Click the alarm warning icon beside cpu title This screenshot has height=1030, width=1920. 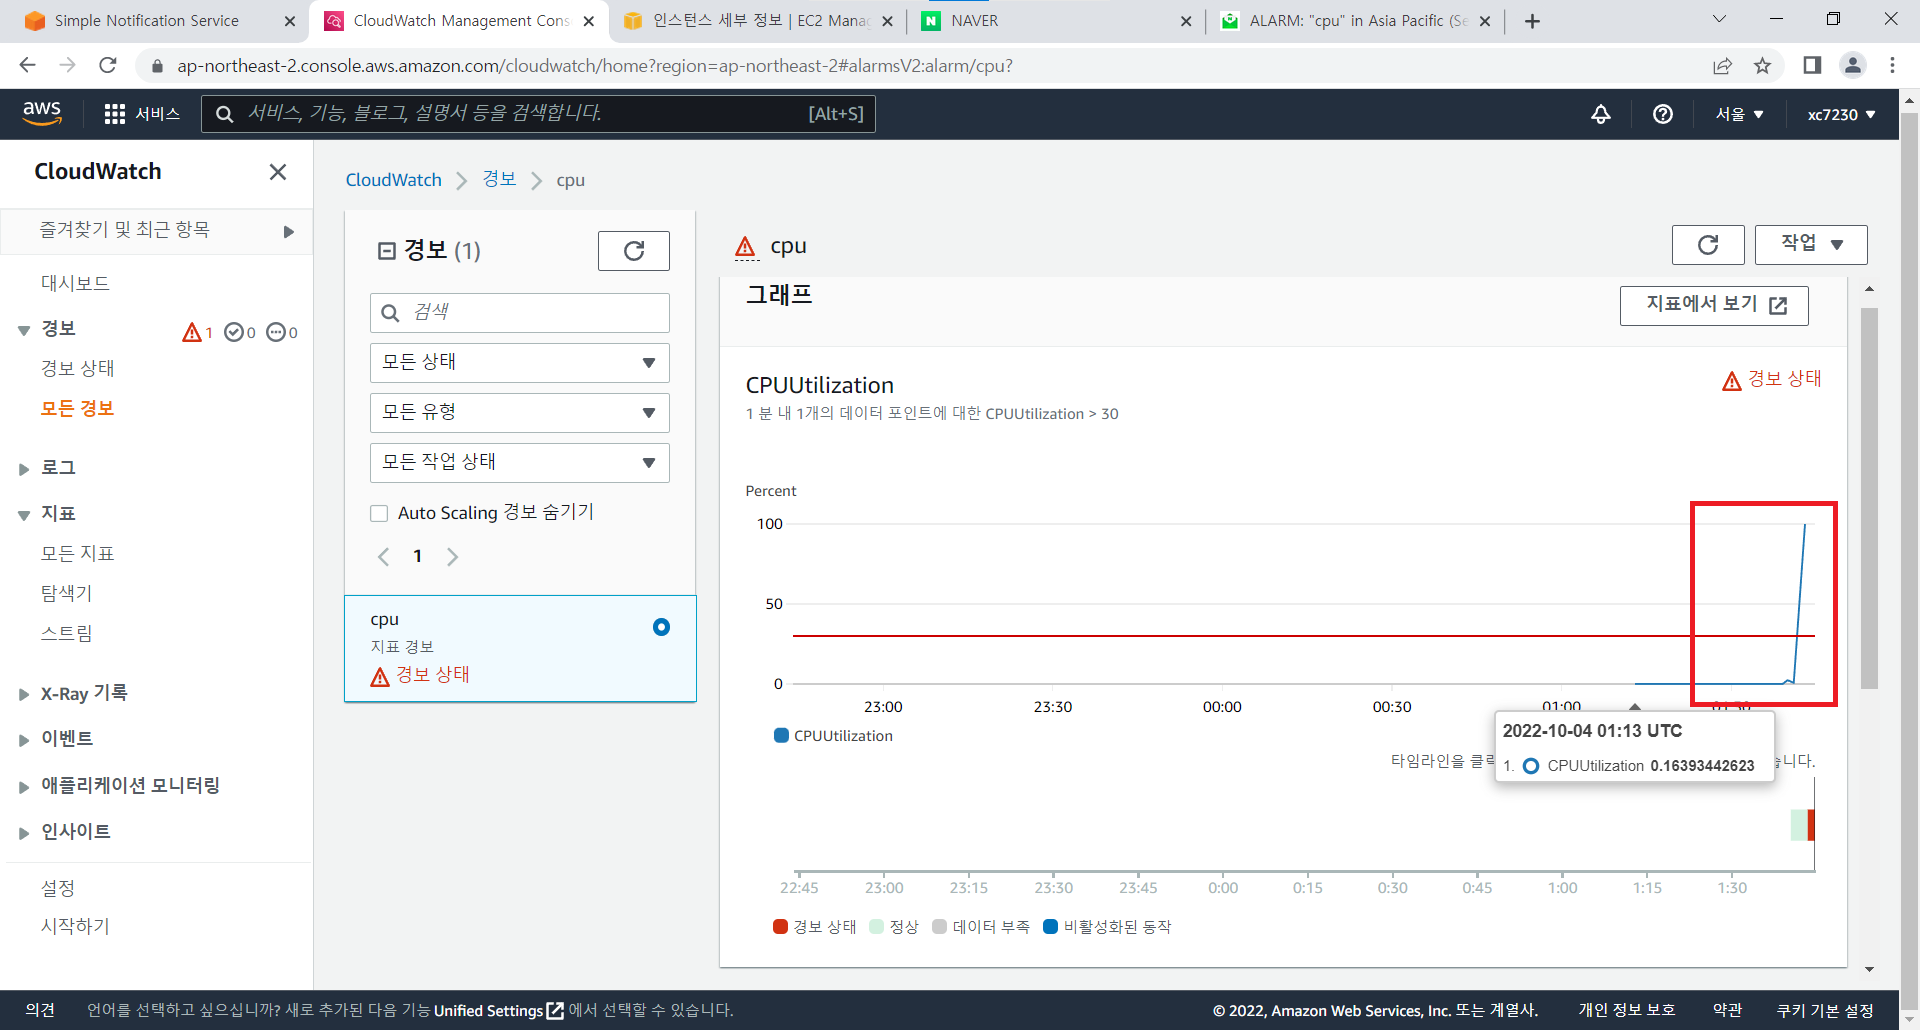click(x=746, y=247)
